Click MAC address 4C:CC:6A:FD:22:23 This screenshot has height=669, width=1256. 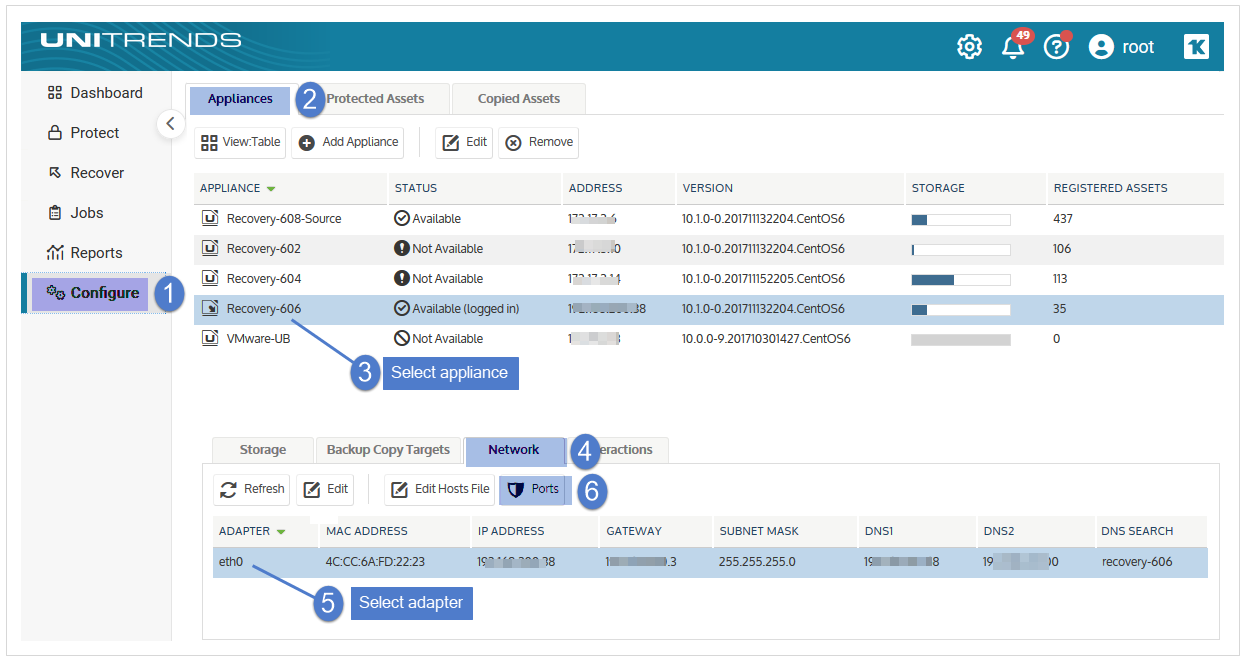coord(375,562)
